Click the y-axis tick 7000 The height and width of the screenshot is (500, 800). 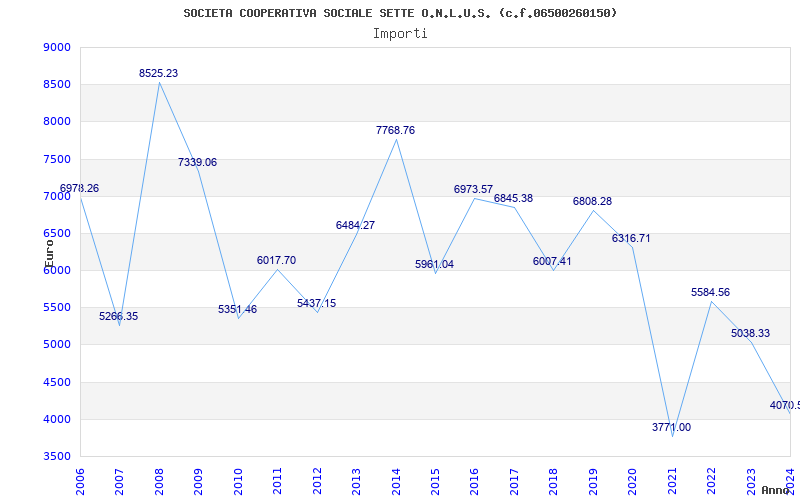tap(56, 196)
